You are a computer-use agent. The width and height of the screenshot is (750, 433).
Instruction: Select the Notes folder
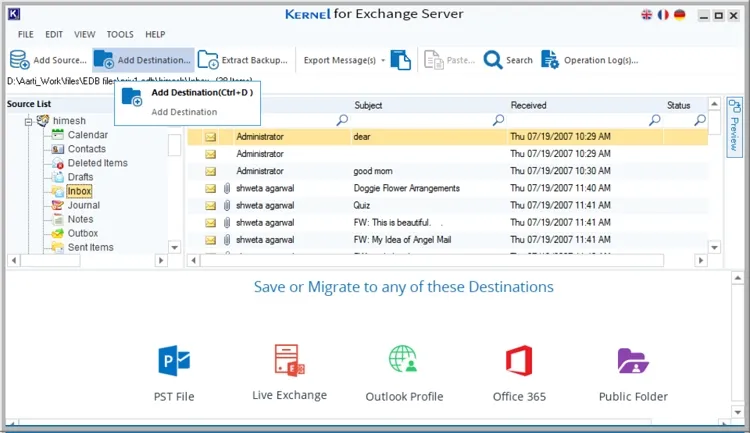coord(80,219)
